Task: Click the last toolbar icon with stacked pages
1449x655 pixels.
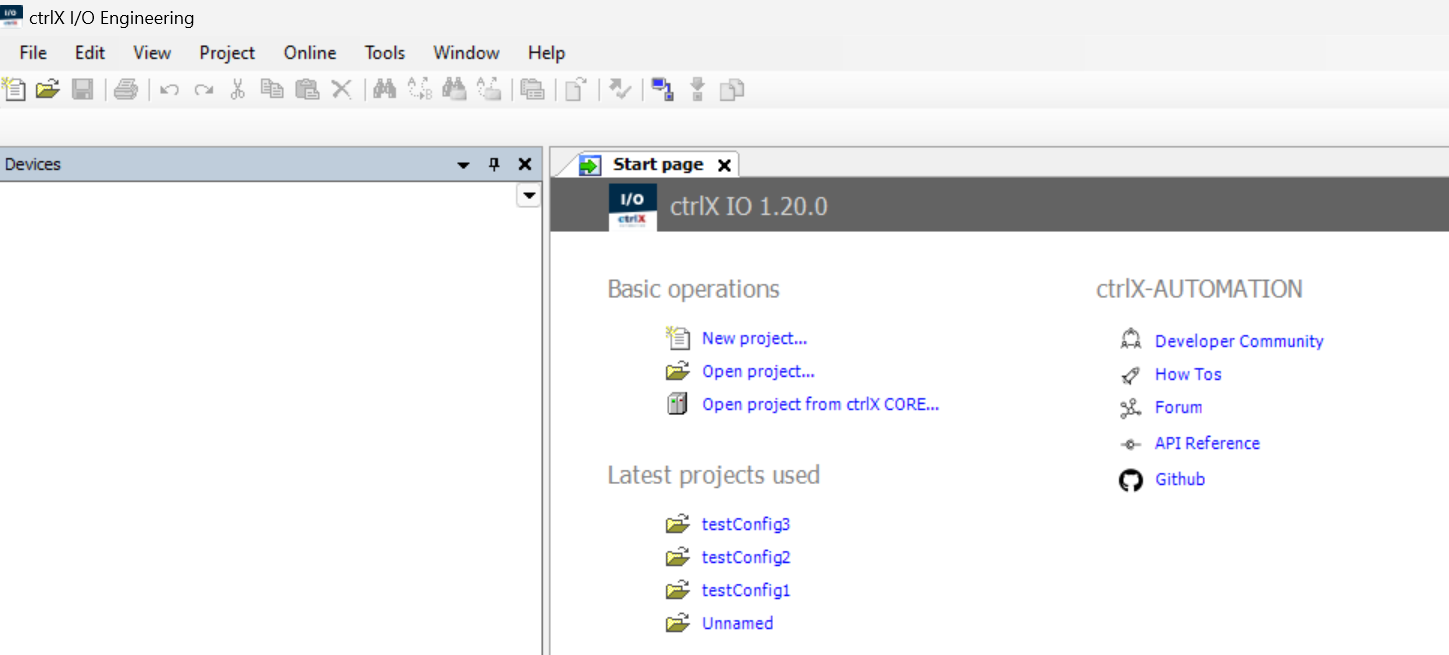Action: click(732, 89)
